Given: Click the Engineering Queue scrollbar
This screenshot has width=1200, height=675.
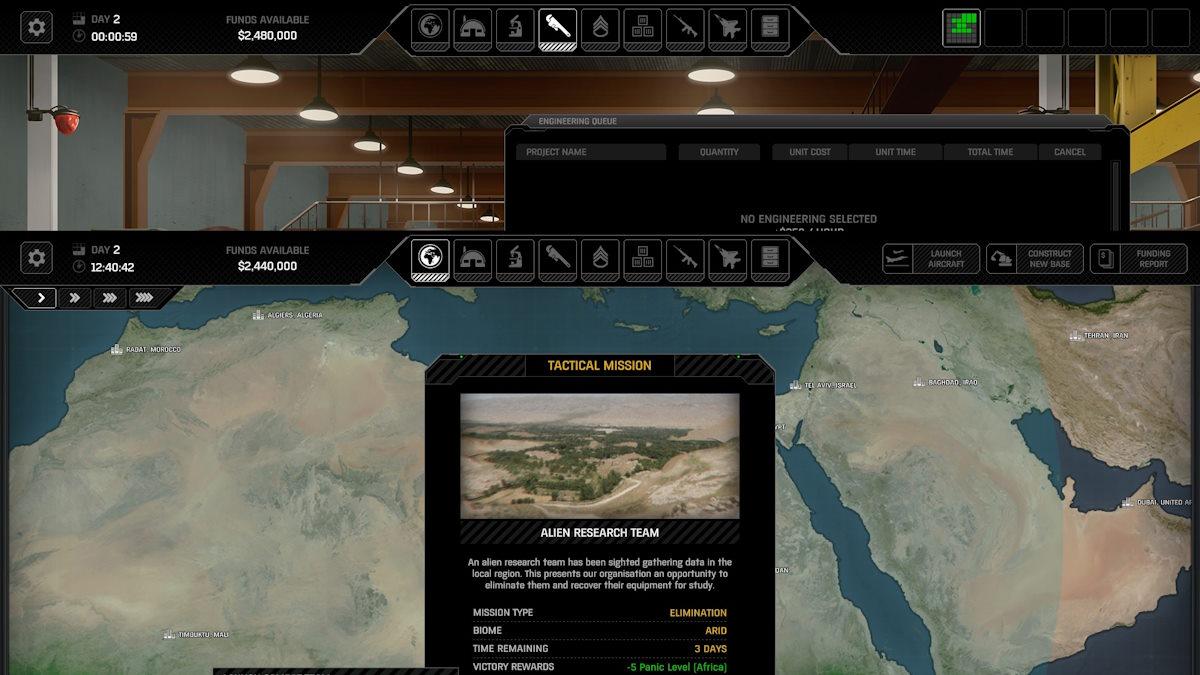Looking at the screenshot, I should [1116, 195].
